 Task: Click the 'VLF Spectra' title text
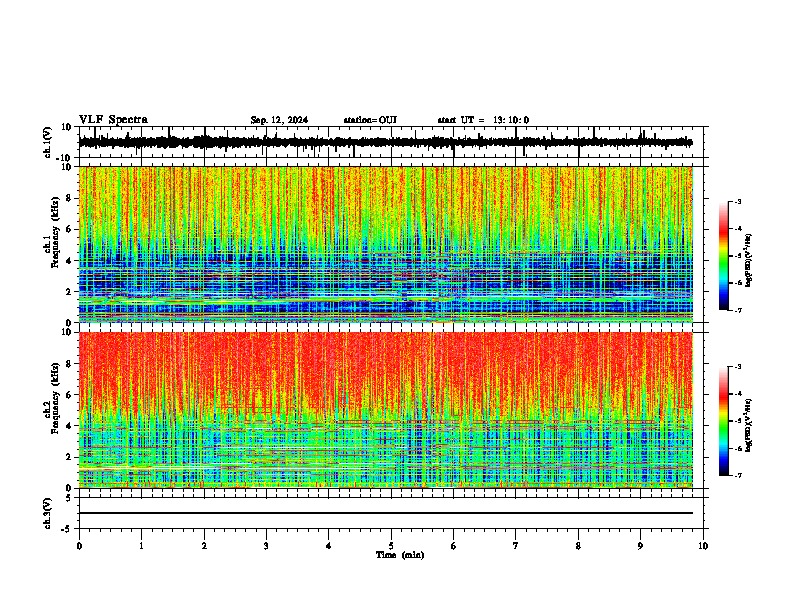click(x=113, y=120)
